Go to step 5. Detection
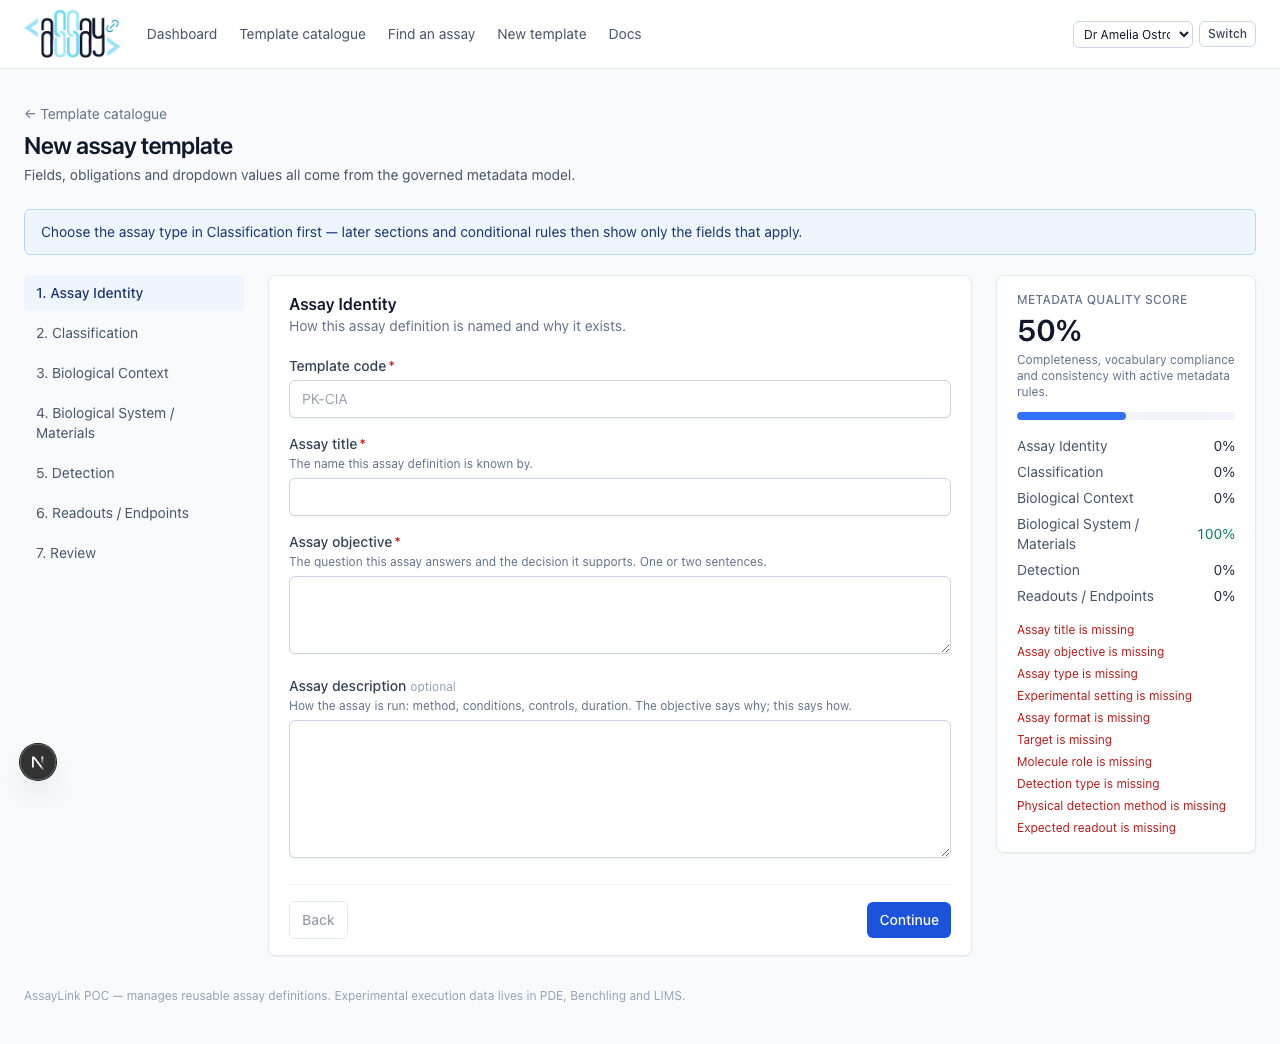This screenshot has height=1044, width=1280. click(x=134, y=473)
